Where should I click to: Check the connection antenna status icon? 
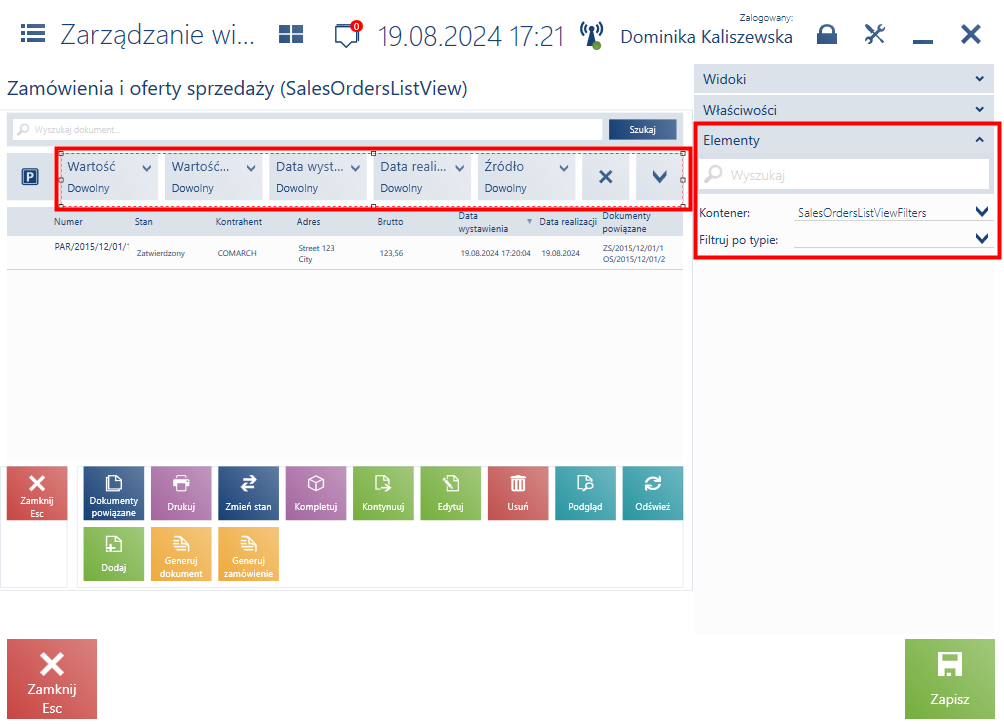[x=592, y=35]
